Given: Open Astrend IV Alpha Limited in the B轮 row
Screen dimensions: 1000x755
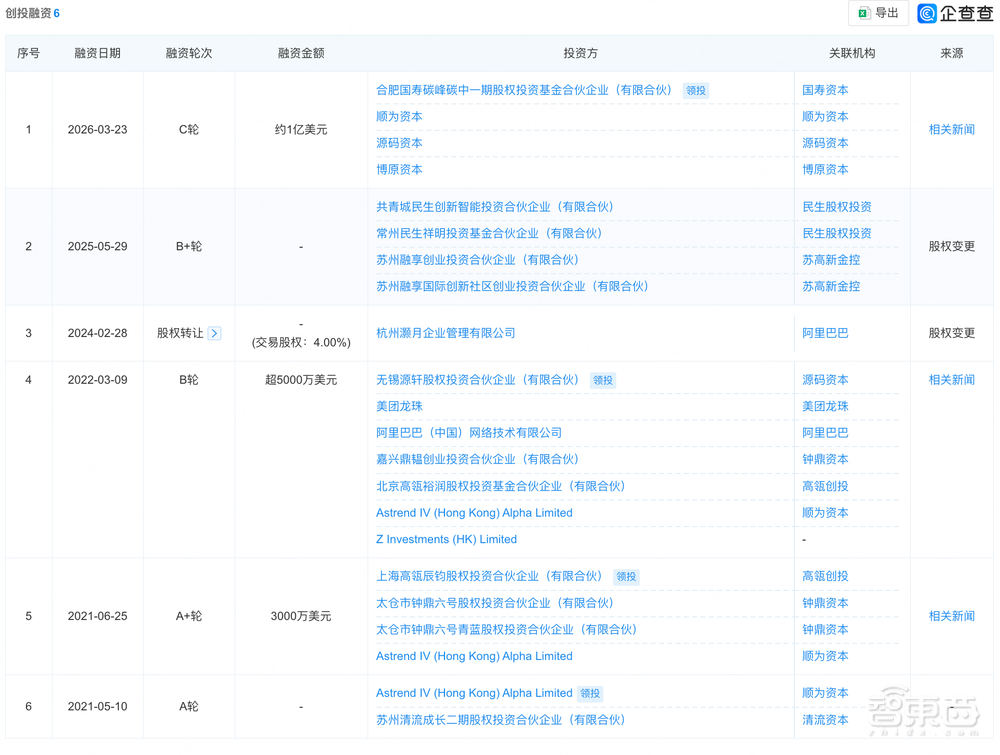Looking at the screenshot, I should point(474,513).
